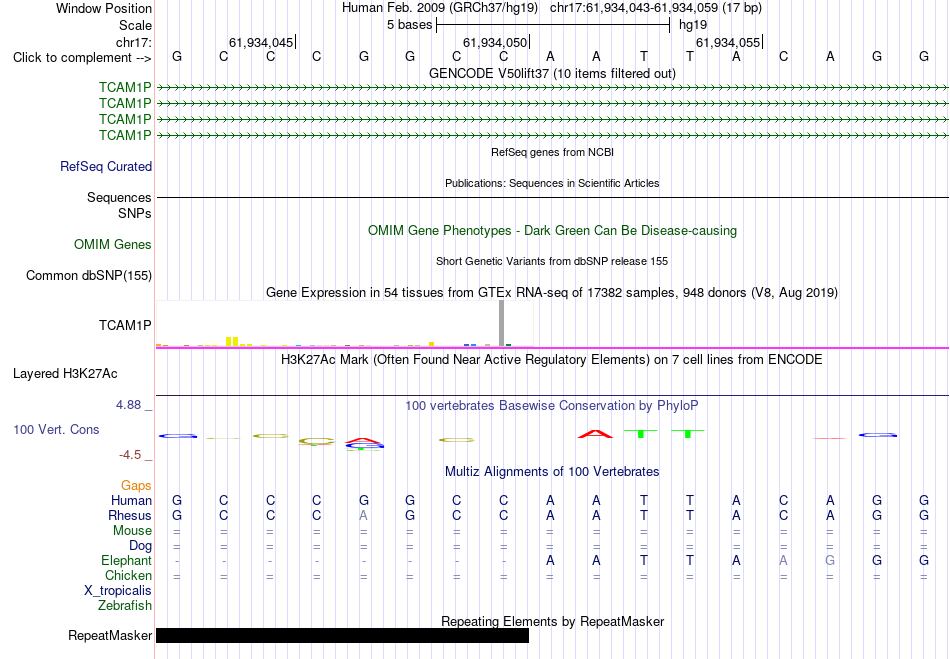Select the X_tropicalis alignment row label

(x=118, y=591)
